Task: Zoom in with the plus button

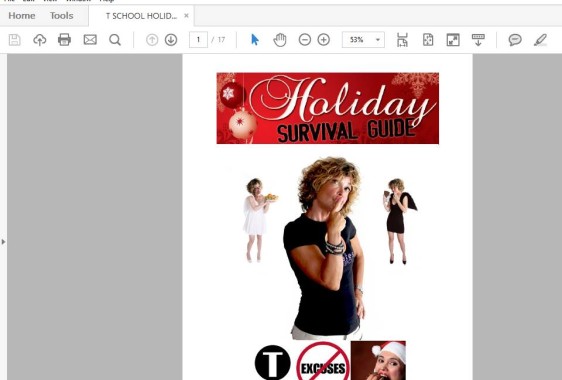Action: coord(324,40)
